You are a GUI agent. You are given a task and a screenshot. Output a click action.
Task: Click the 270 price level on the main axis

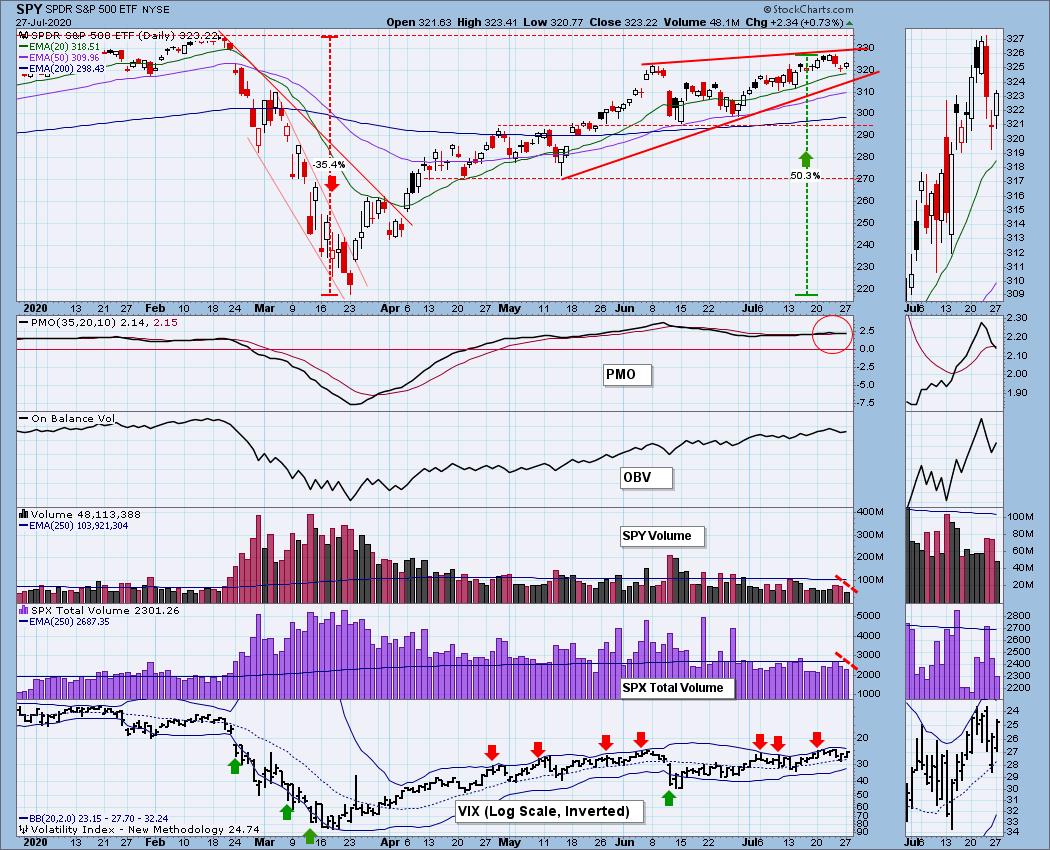click(865, 179)
